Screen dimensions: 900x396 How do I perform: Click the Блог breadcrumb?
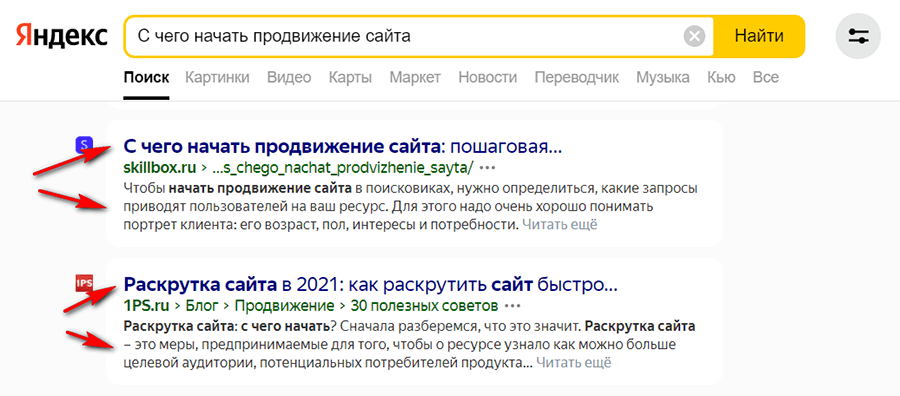click(203, 305)
